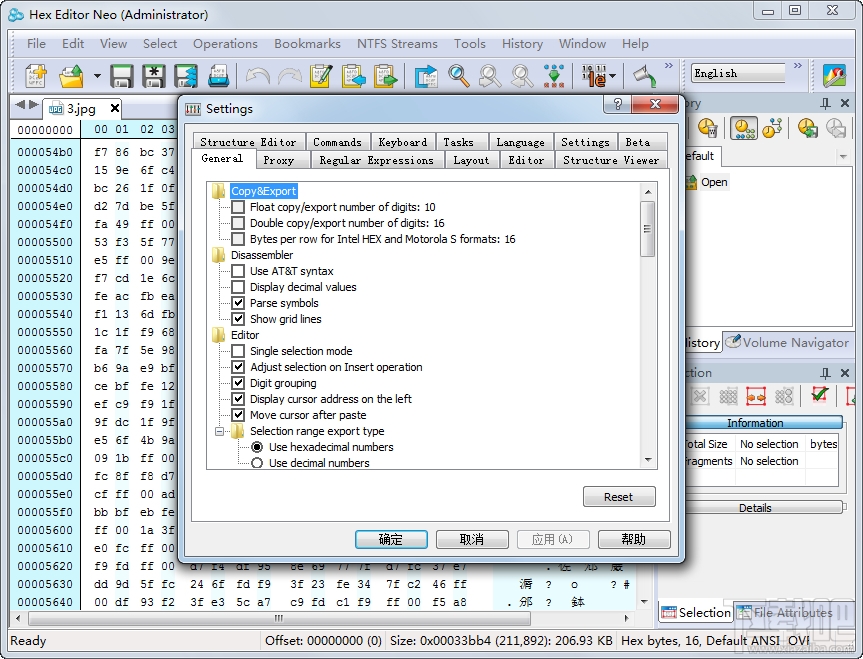Click the Reset button
This screenshot has height=659, width=863.
point(619,497)
